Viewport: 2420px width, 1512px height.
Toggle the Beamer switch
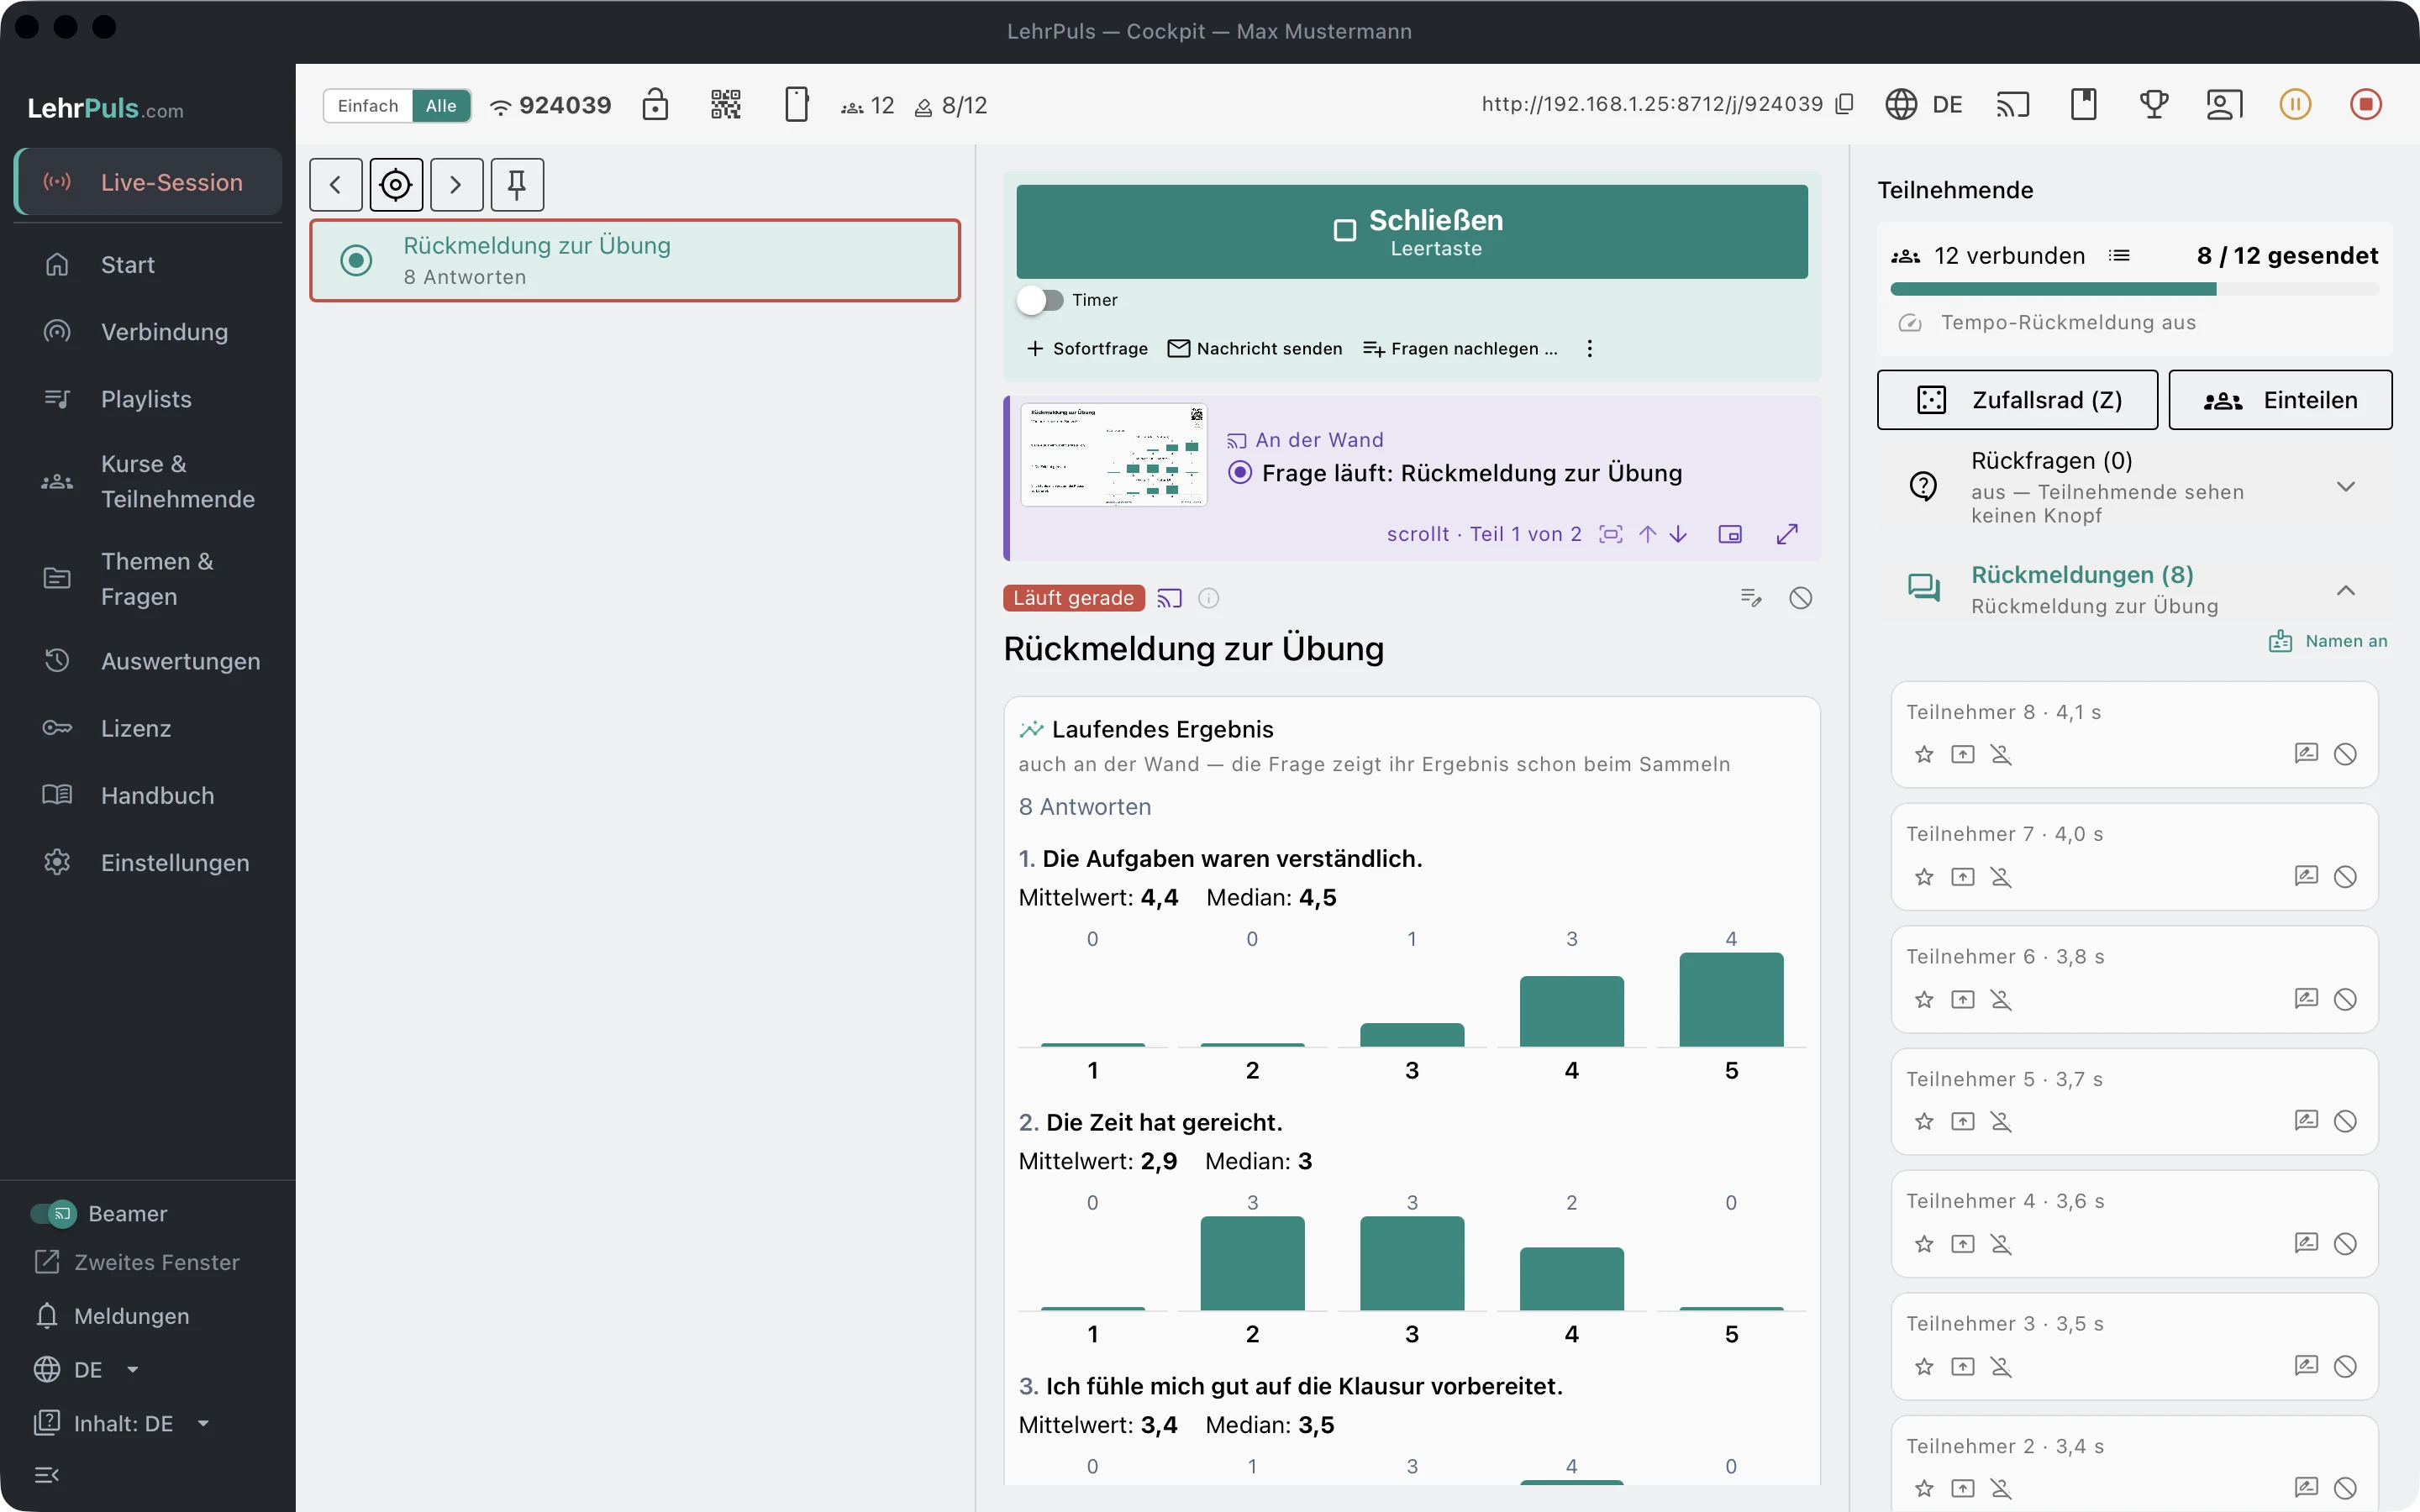[54, 1213]
